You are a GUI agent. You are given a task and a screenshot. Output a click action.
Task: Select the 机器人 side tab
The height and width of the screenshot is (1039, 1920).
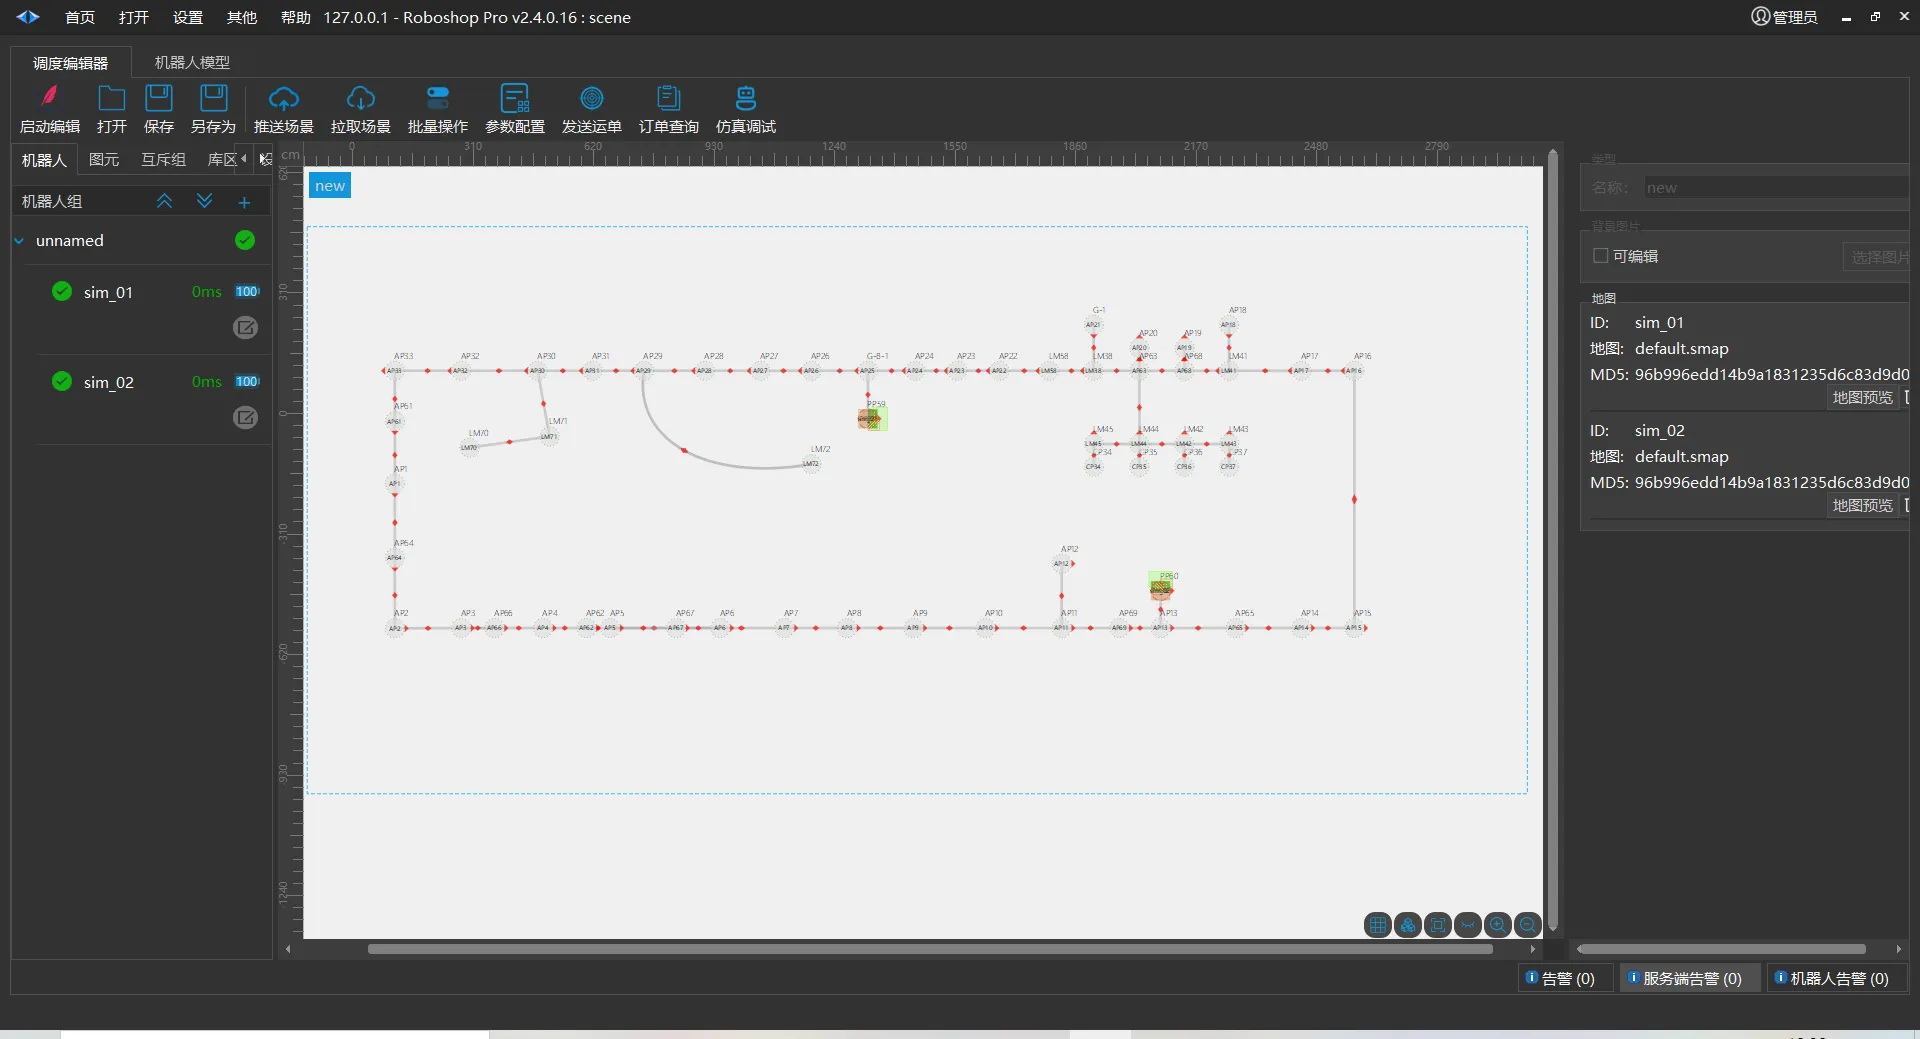pyautogui.click(x=44, y=160)
